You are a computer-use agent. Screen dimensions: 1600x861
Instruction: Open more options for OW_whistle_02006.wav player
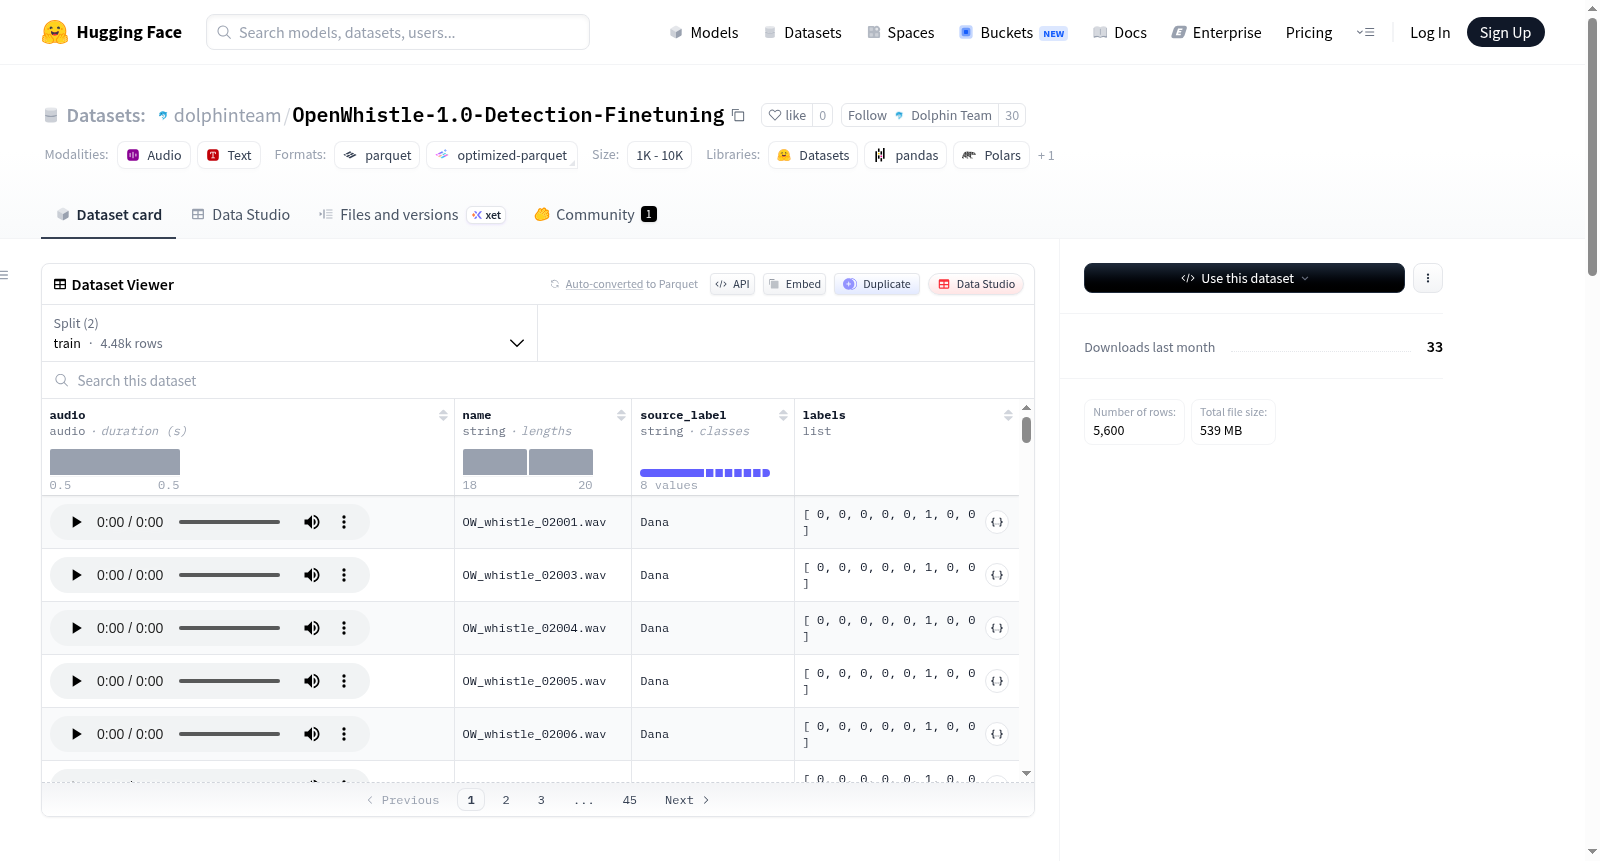click(344, 734)
